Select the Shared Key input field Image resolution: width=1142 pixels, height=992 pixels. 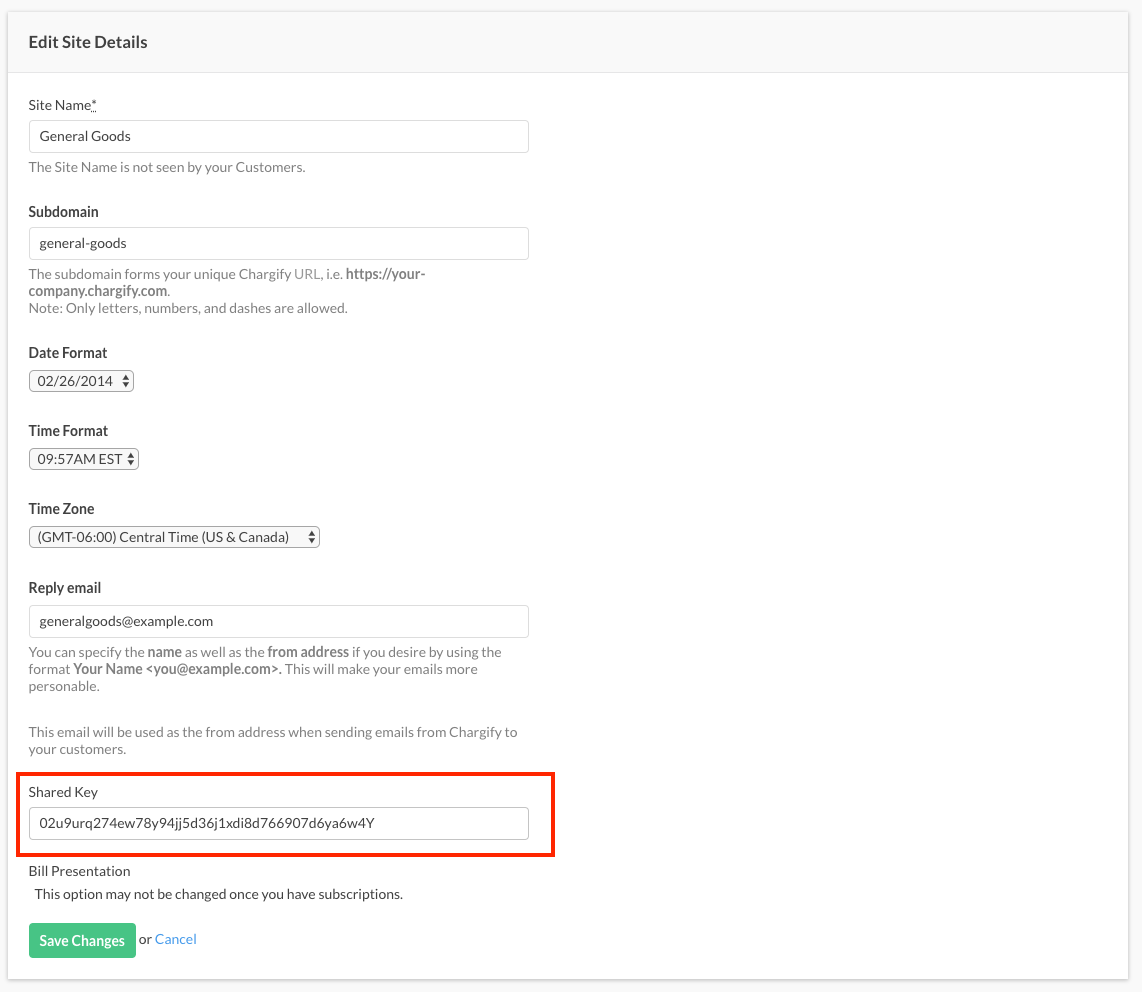tap(278, 823)
